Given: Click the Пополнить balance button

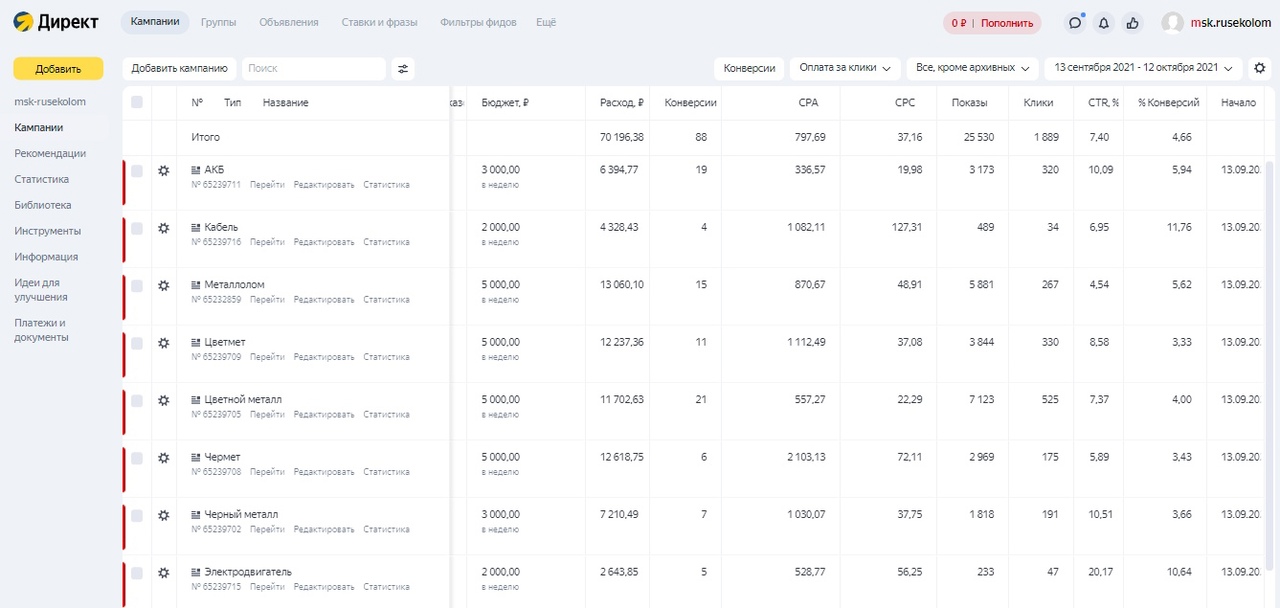Looking at the screenshot, I should pos(1006,22).
